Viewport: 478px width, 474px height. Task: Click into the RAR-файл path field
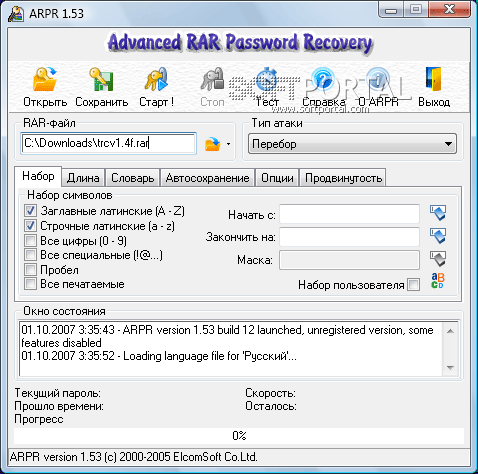(x=108, y=143)
